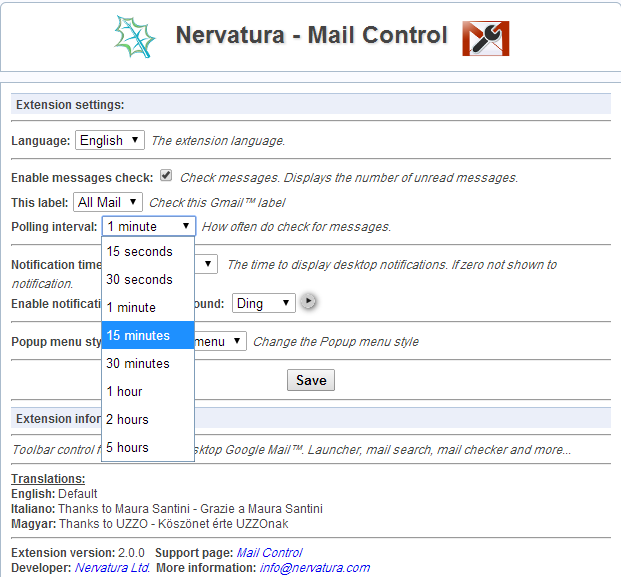The width and height of the screenshot is (621, 577).
Task: Collapse the Polling interval dropdown
Action: click(149, 226)
